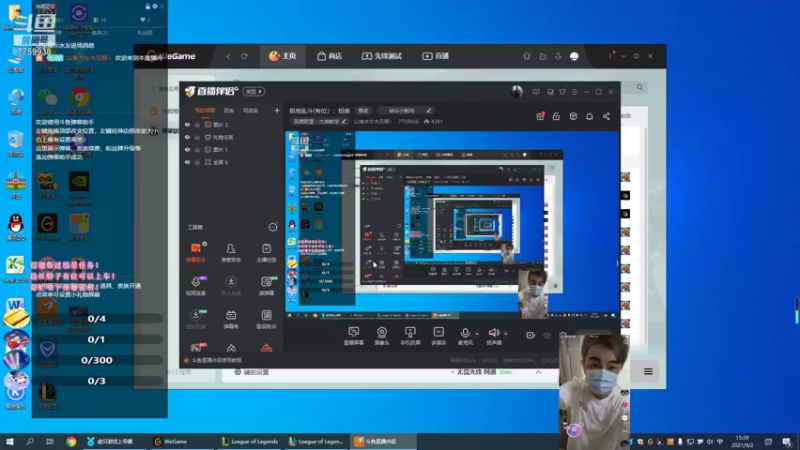This screenshot has width=800, height=450.
Task: Open notifications bell in streaming app
Action: (589, 116)
